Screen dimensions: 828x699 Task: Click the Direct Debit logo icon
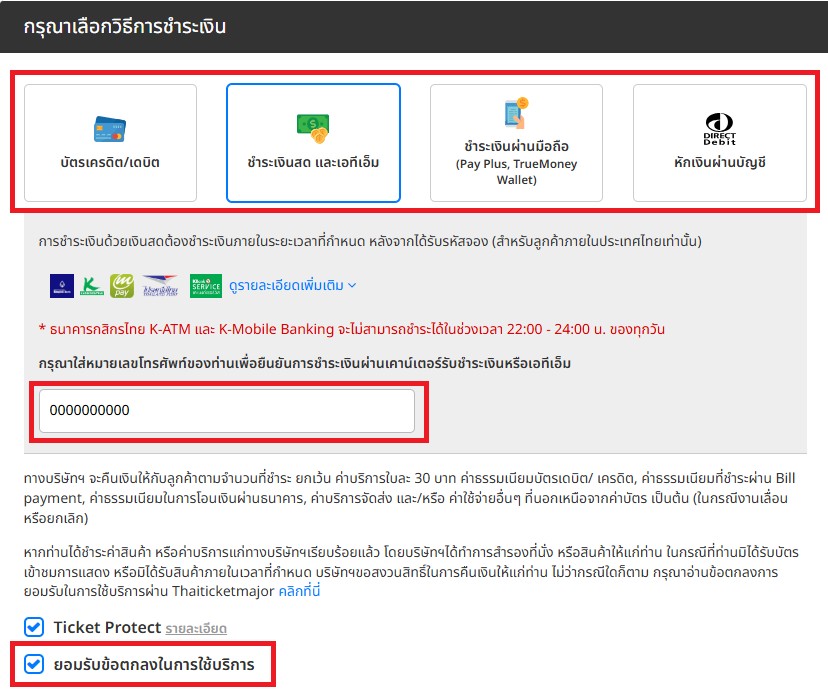[719, 129]
